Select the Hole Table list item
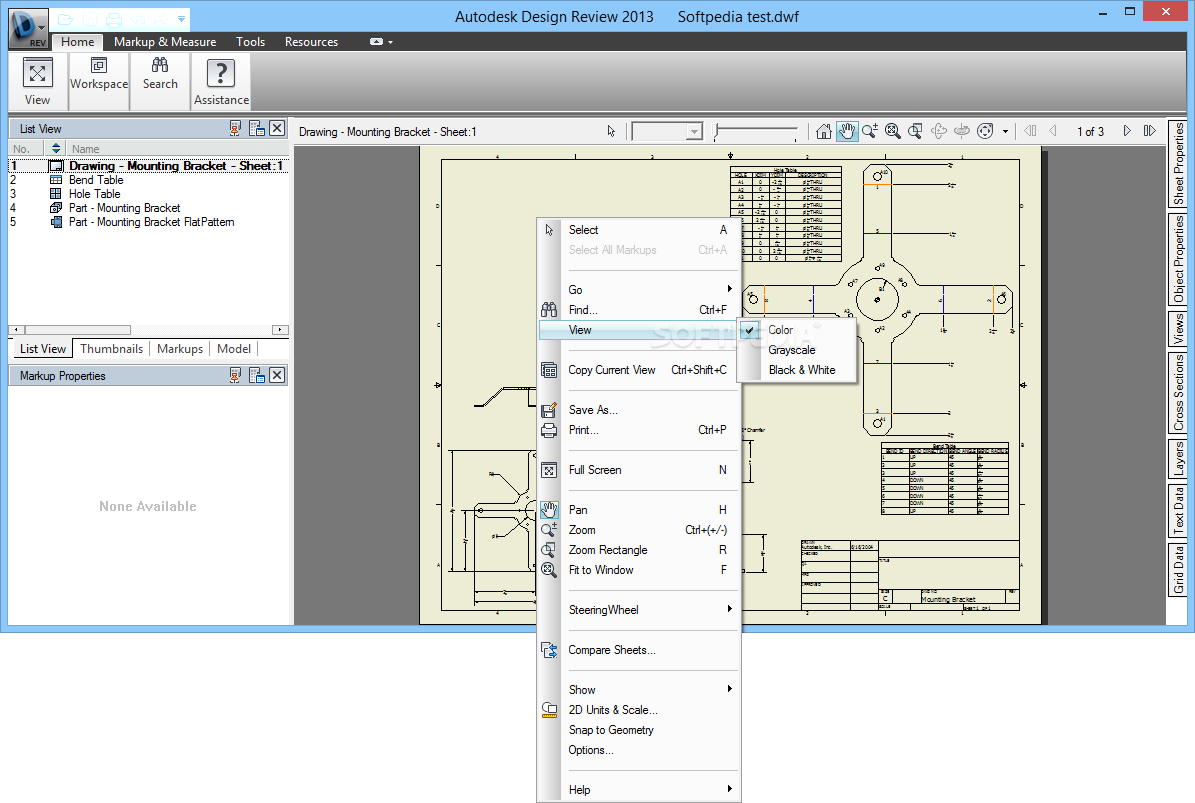 (149, 194)
